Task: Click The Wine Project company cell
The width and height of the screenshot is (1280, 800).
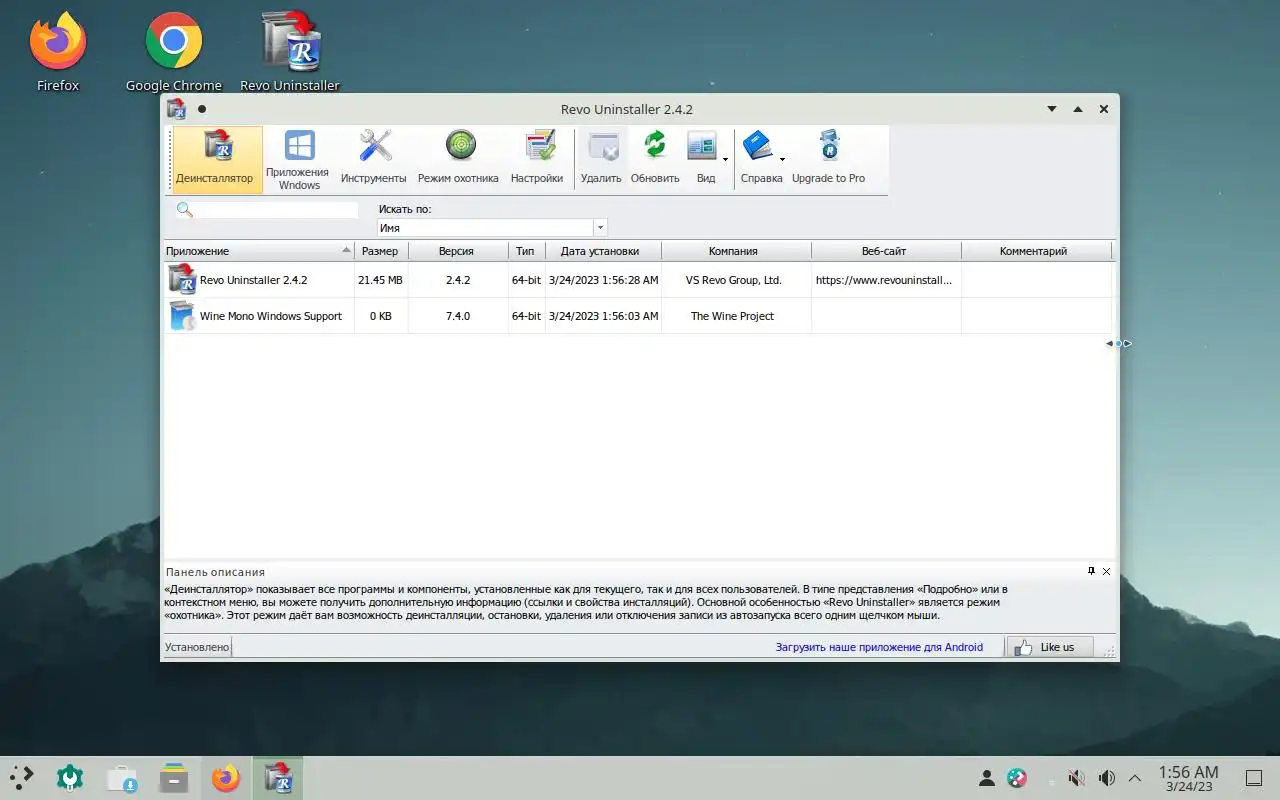Action: (734, 316)
